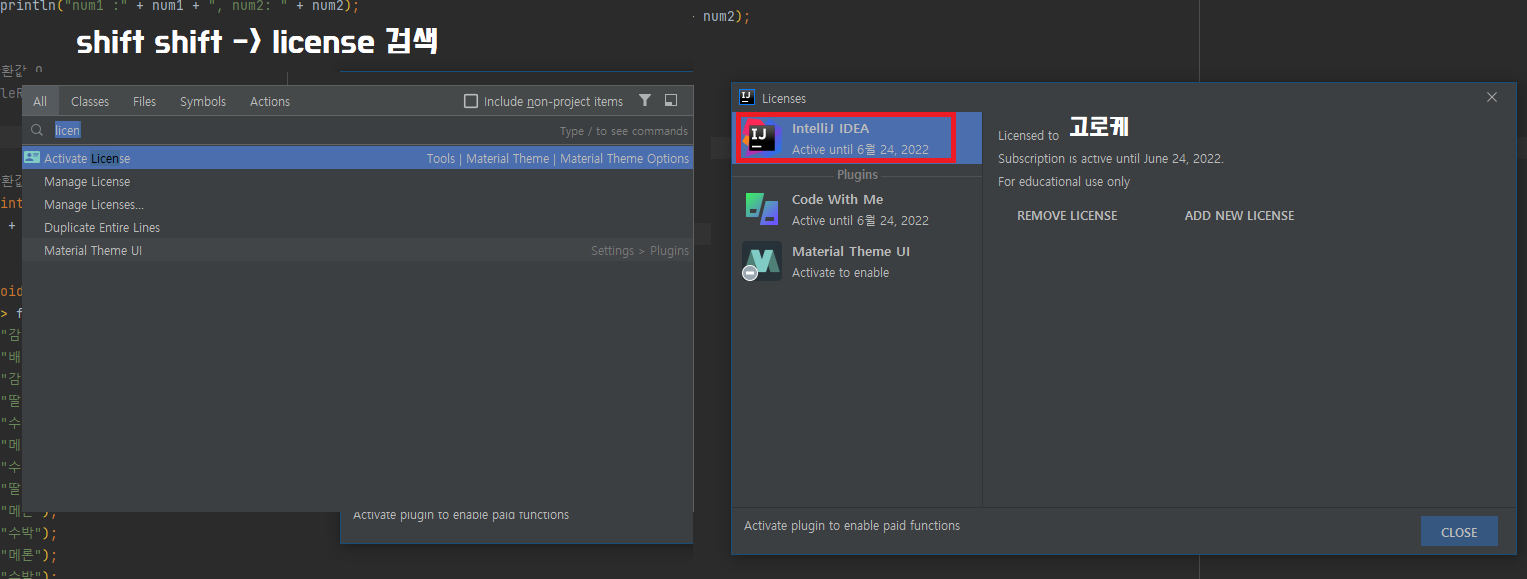
Task: Click the Code With Me plugin icon
Action: (762, 209)
